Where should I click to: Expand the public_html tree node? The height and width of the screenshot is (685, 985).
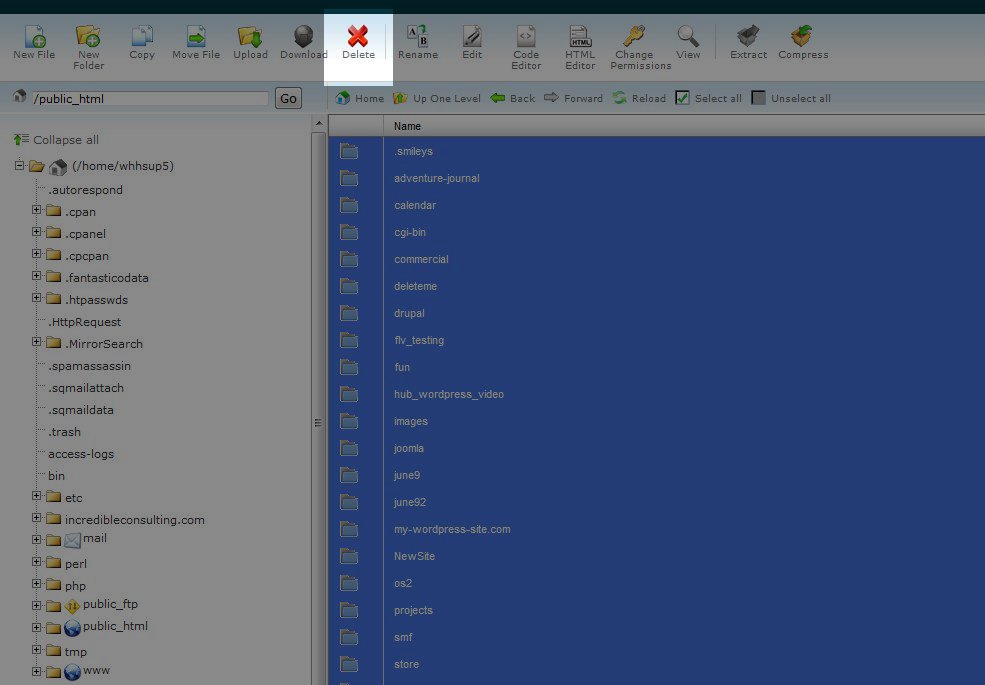pos(37,628)
